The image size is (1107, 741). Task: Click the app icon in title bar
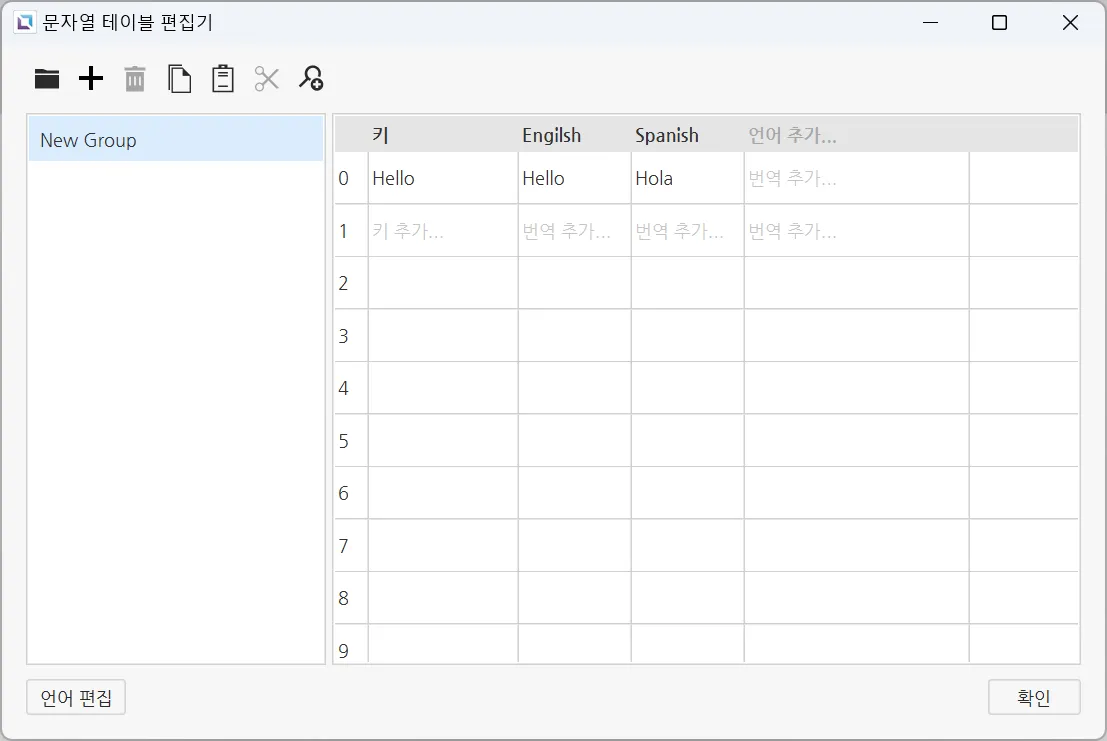click(25, 23)
